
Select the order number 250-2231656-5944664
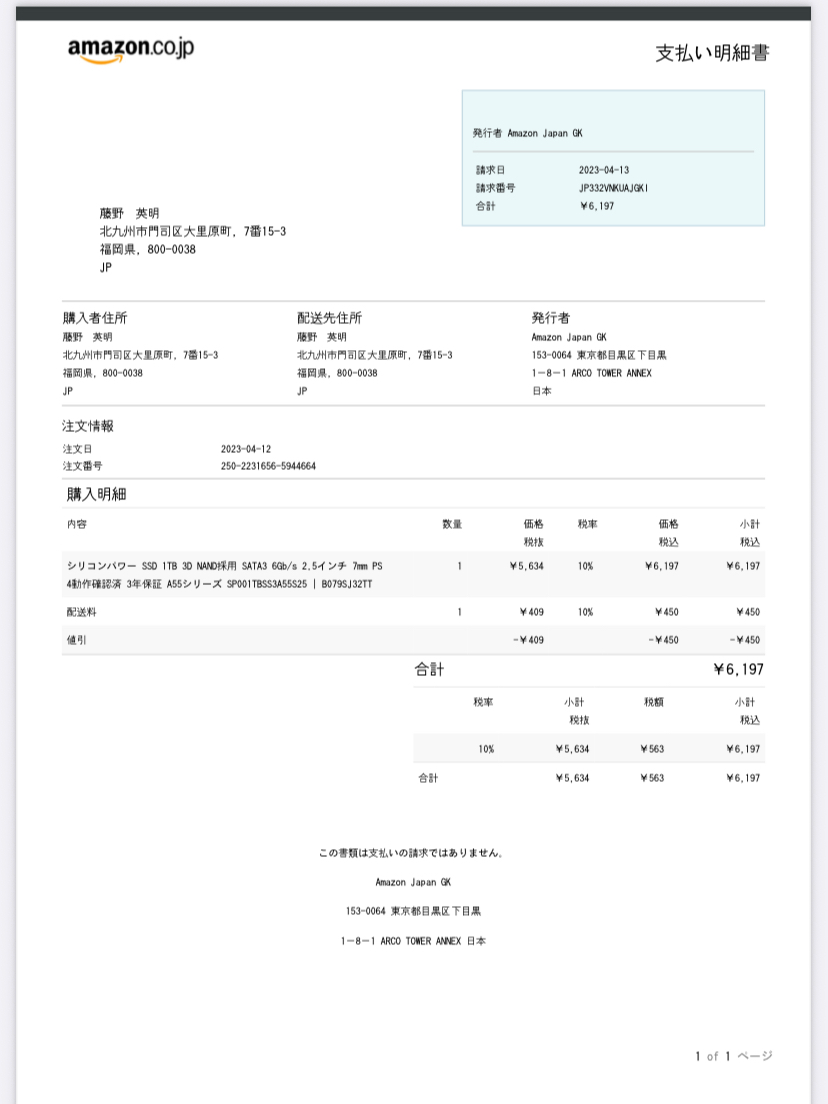click(x=268, y=466)
